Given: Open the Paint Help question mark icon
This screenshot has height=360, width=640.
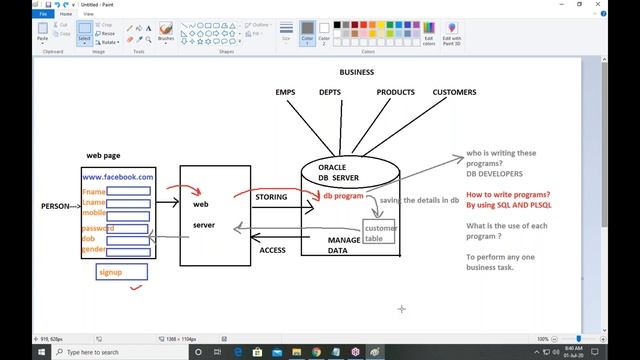Looking at the screenshot, I should click(x=603, y=14).
